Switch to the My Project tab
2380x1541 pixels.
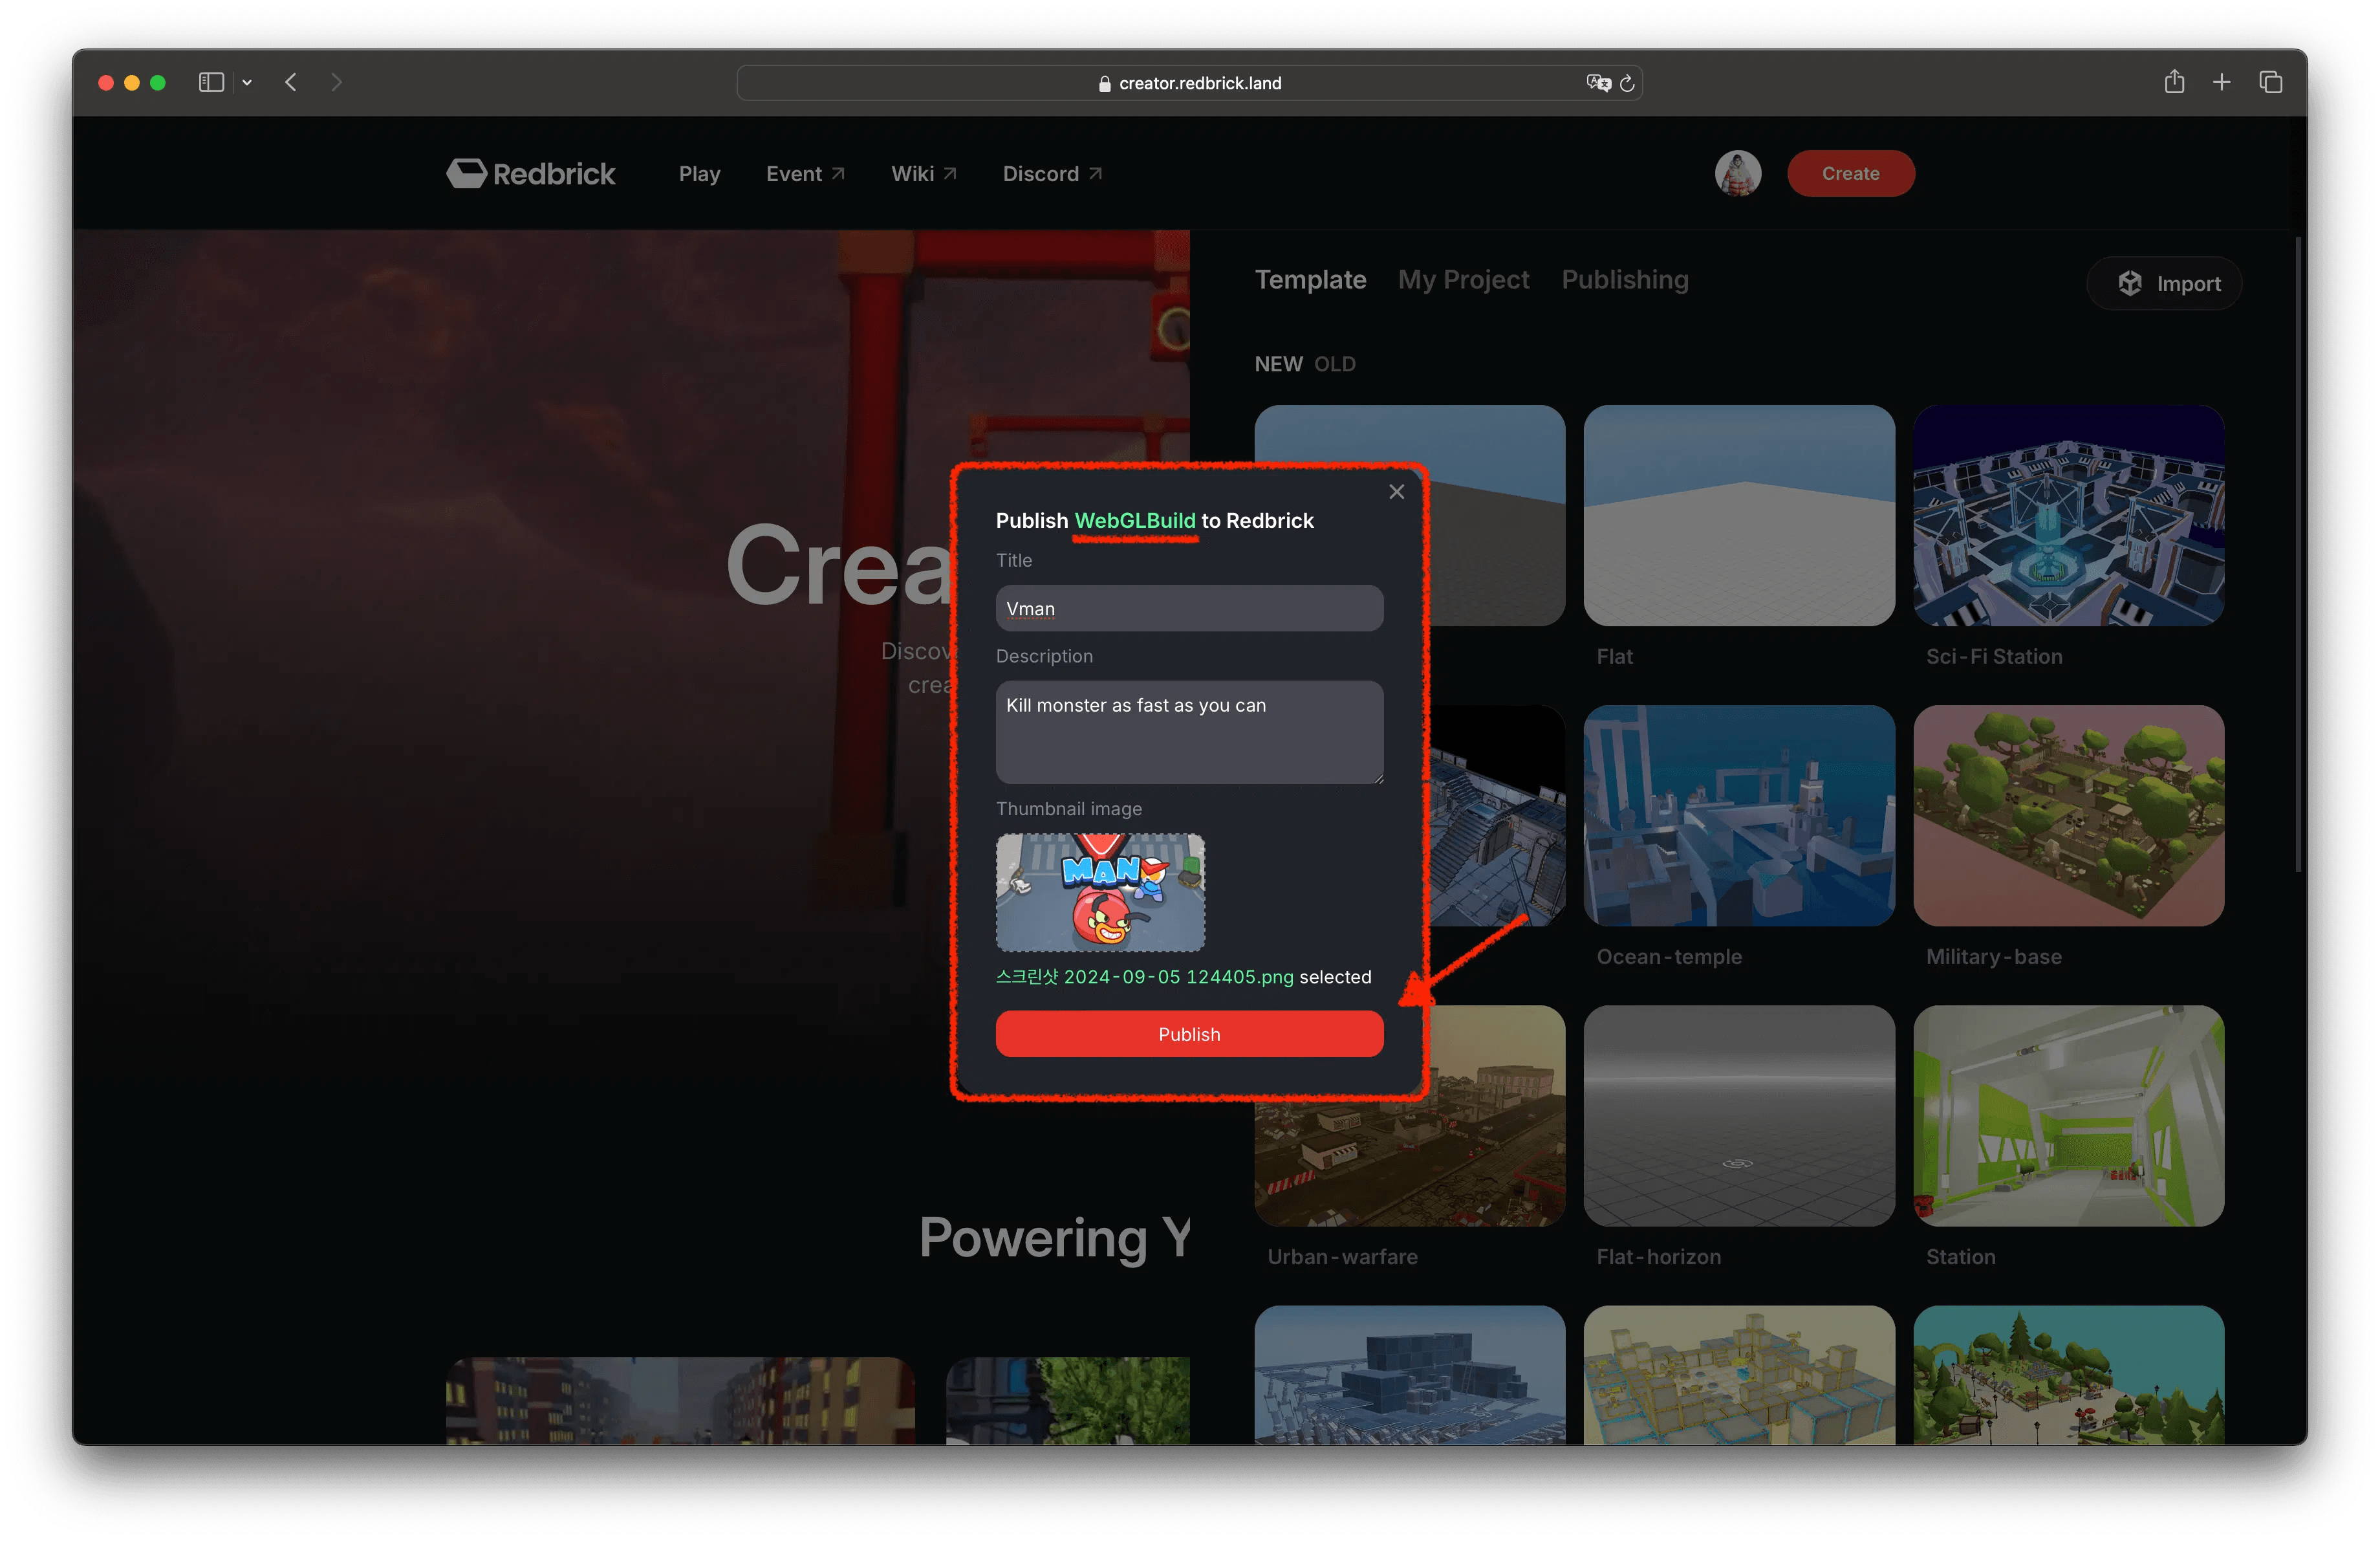point(1463,280)
